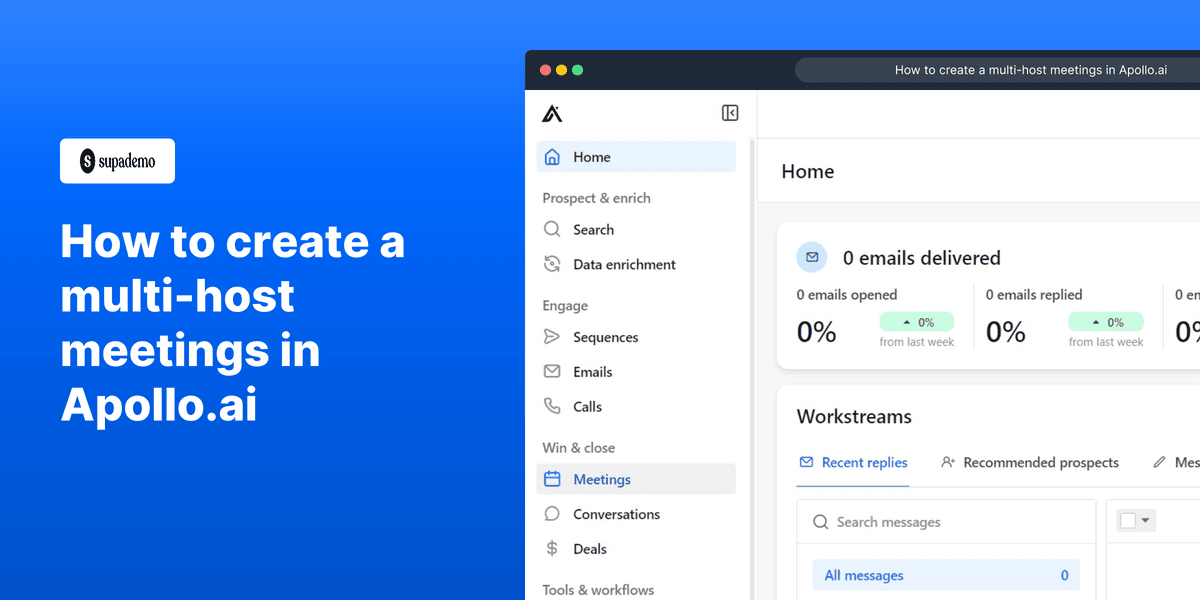Click the envelope icon beside emails delivered
This screenshot has width=1200, height=600.
(x=812, y=257)
